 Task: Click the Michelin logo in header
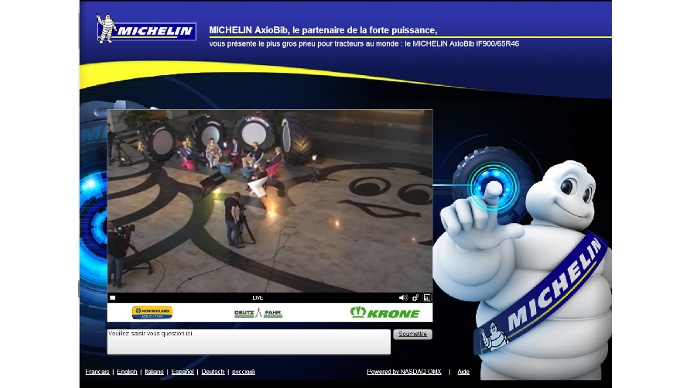pyautogui.click(x=146, y=29)
